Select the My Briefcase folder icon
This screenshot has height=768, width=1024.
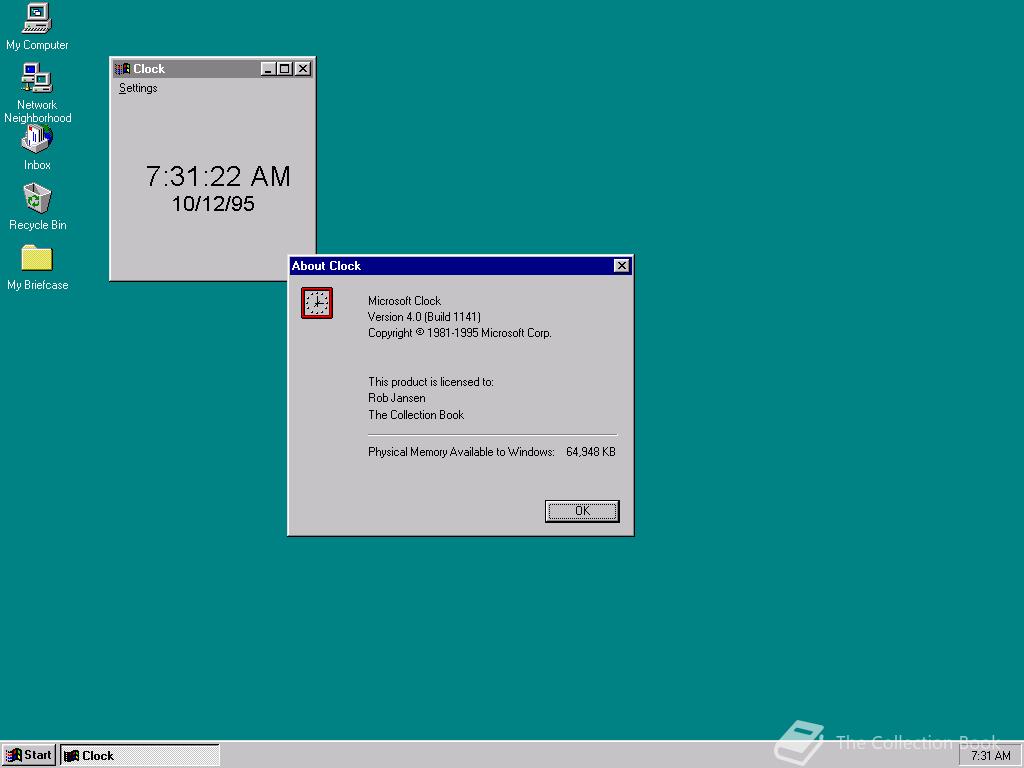[37, 267]
